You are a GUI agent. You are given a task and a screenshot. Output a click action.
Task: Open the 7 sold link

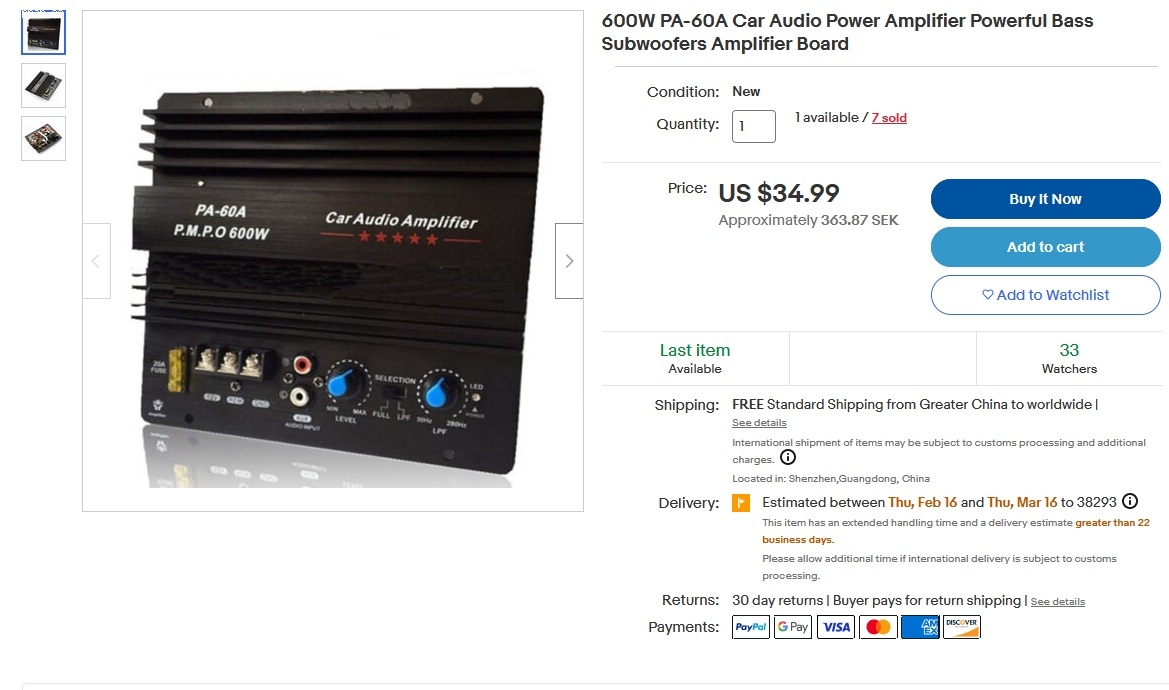point(889,118)
